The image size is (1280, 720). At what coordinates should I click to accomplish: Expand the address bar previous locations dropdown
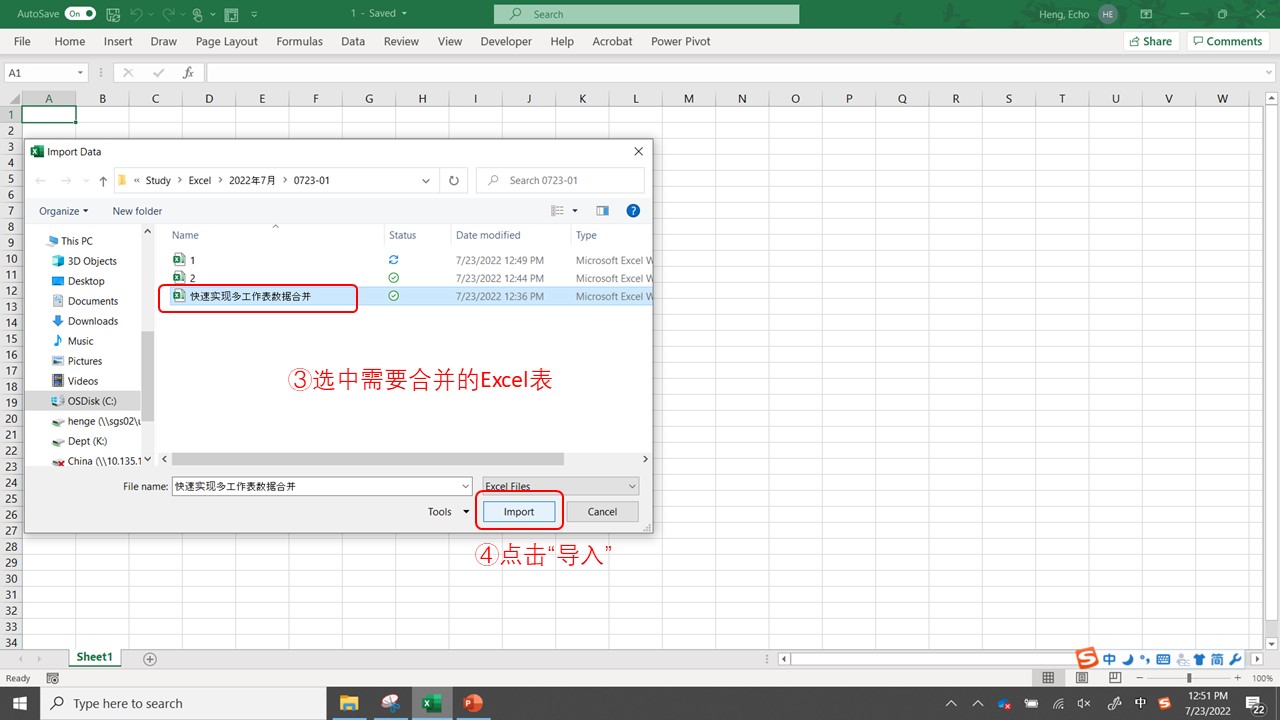(426, 181)
